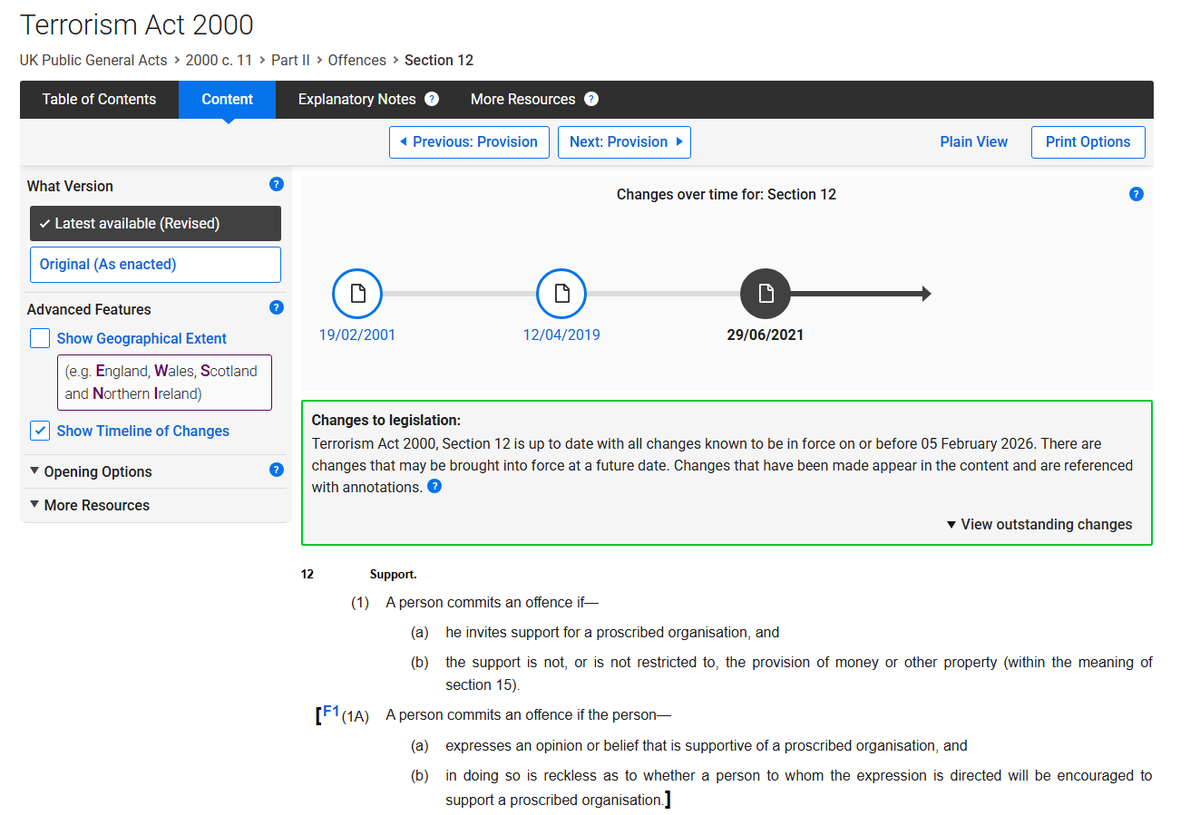Open help icon beside More Resources tab
The height and width of the screenshot is (815, 1200).
tap(591, 99)
